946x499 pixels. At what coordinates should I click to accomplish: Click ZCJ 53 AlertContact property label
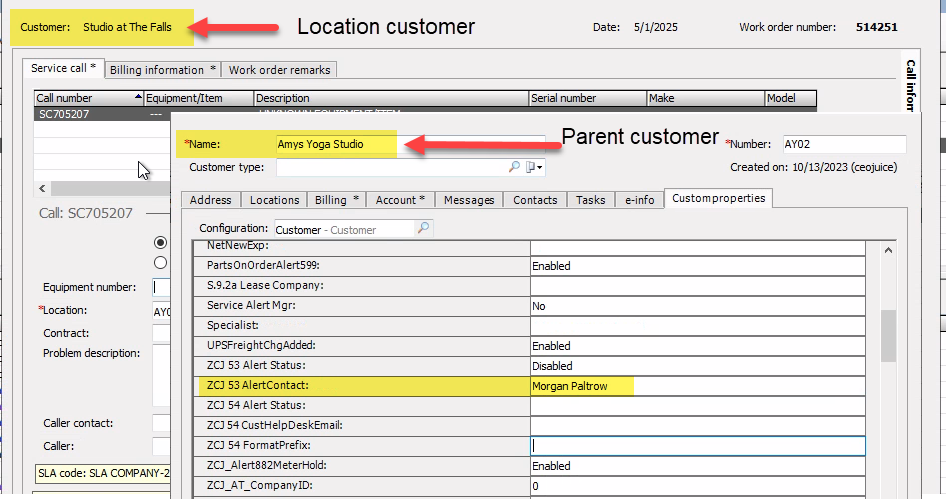[258, 386]
